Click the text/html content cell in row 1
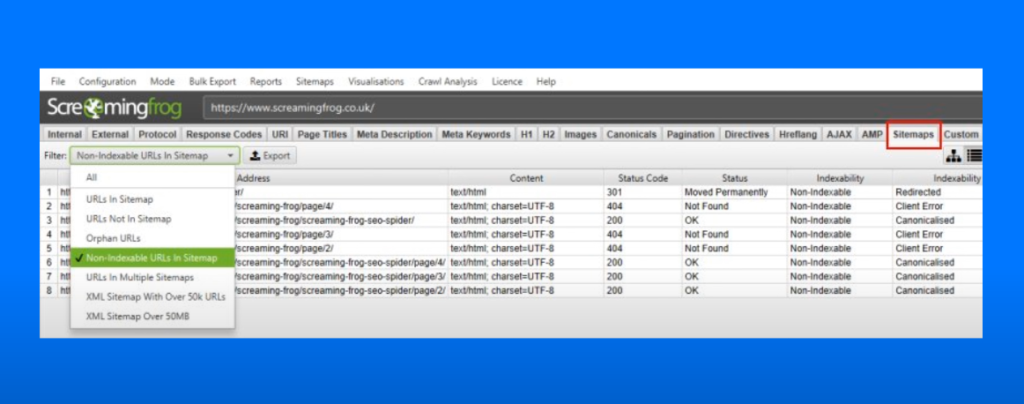Image resolution: width=1024 pixels, height=404 pixels. click(x=526, y=193)
